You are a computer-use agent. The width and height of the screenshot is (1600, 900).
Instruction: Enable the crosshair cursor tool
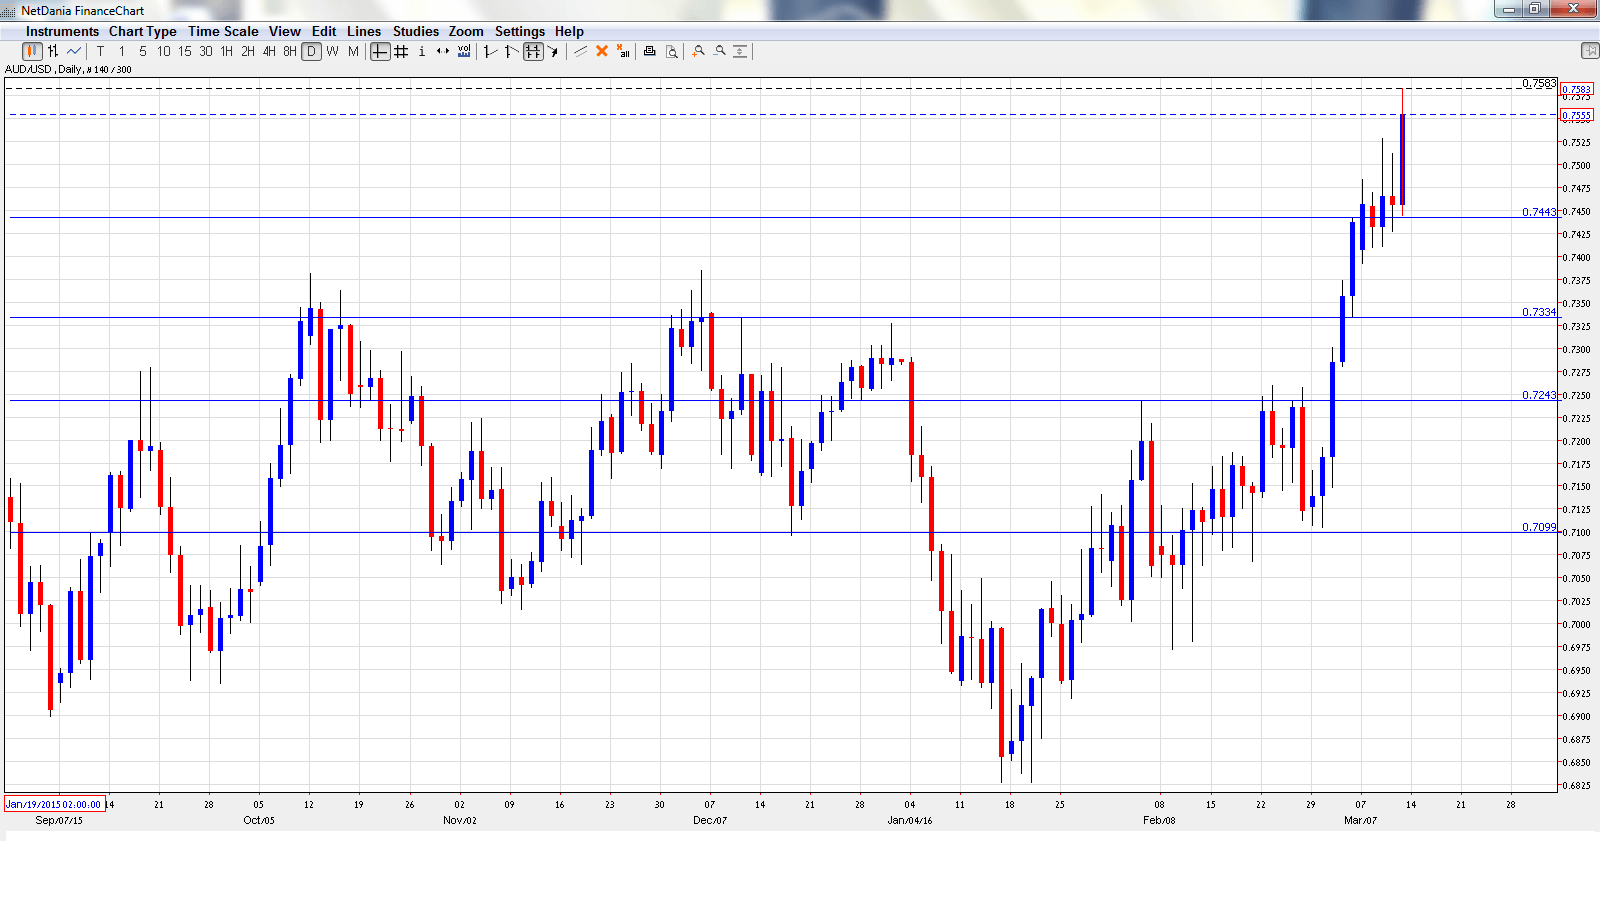pyautogui.click(x=380, y=51)
